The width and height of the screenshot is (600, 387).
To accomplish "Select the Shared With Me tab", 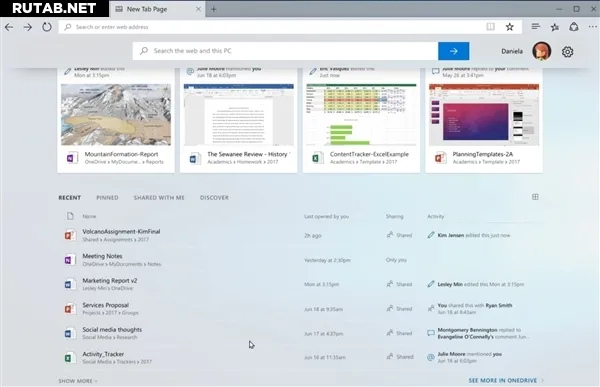I will pyautogui.click(x=159, y=198).
